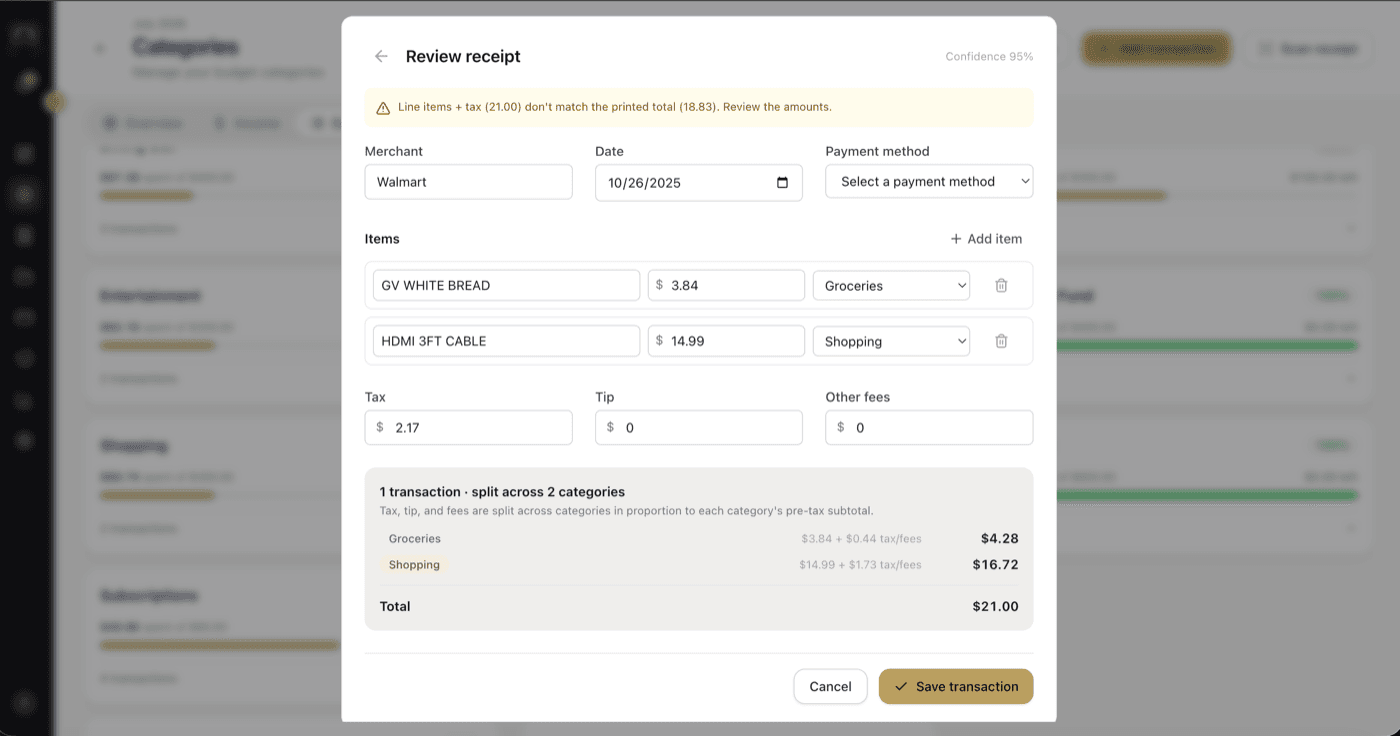Edit the Other fees amount field
Screen dimensions: 1400x736
pyautogui.click(x=929, y=428)
